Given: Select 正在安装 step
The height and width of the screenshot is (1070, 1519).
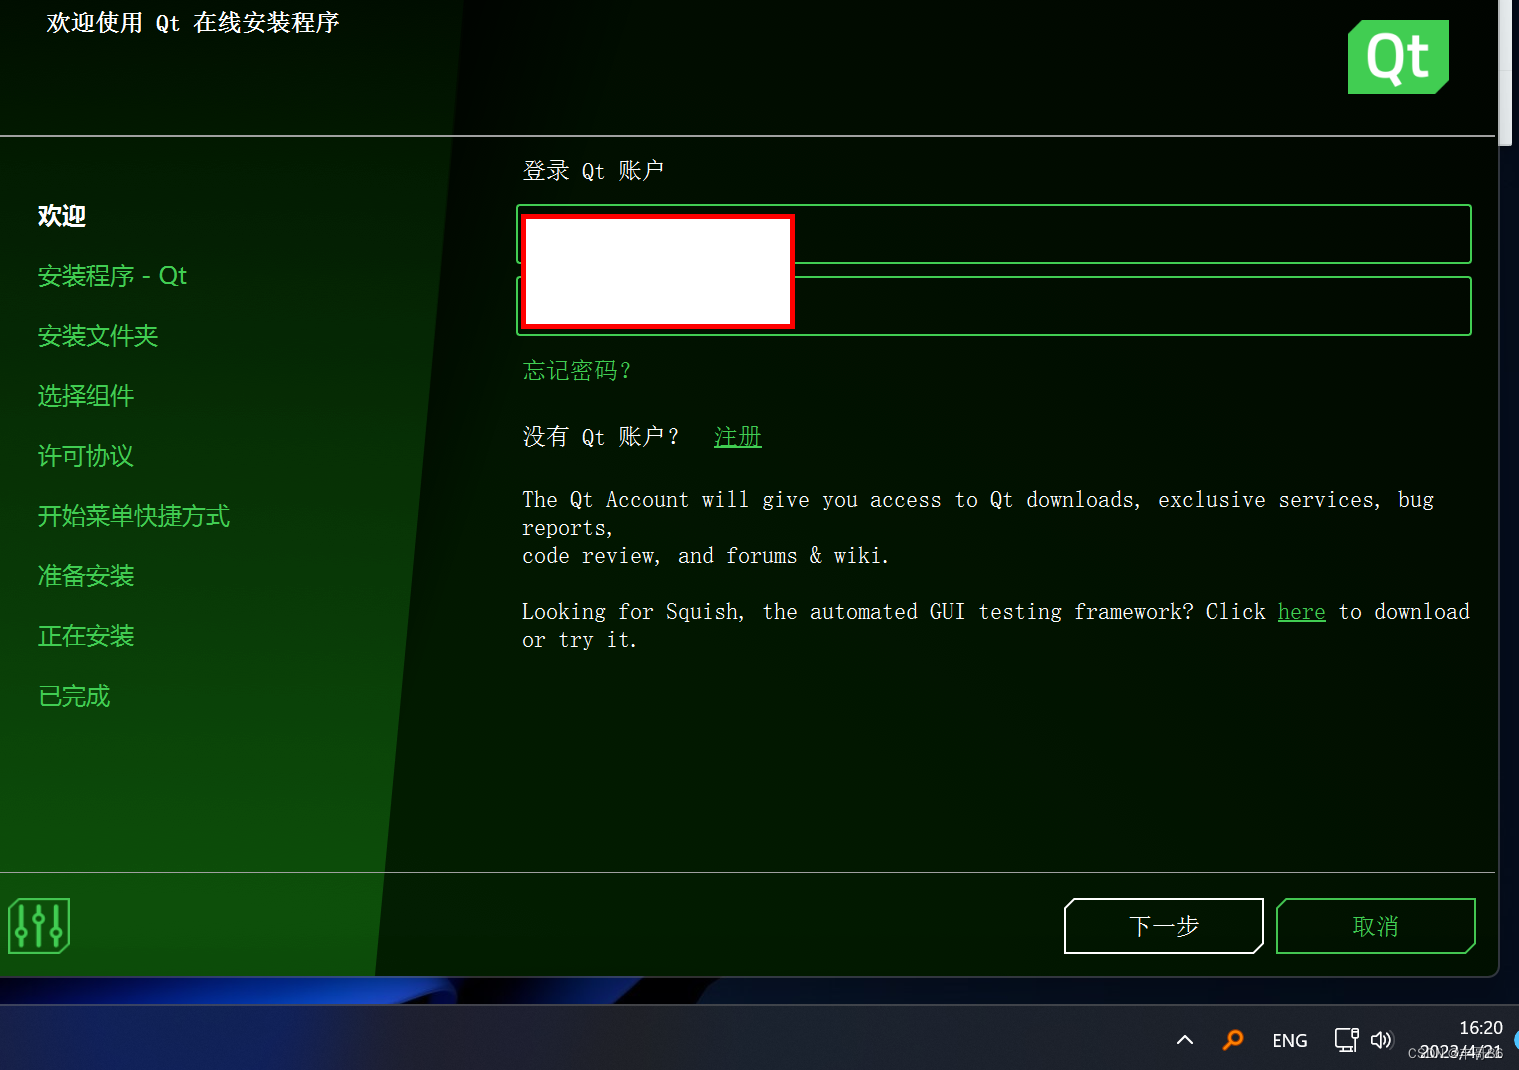Looking at the screenshot, I should pyautogui.click(x=86, y=636).
